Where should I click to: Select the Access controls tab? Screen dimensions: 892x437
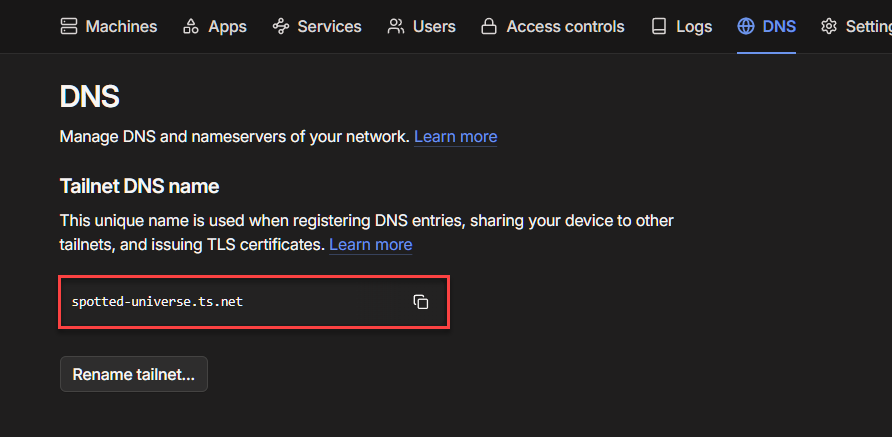pyautogui.click(x=565, y=27)
